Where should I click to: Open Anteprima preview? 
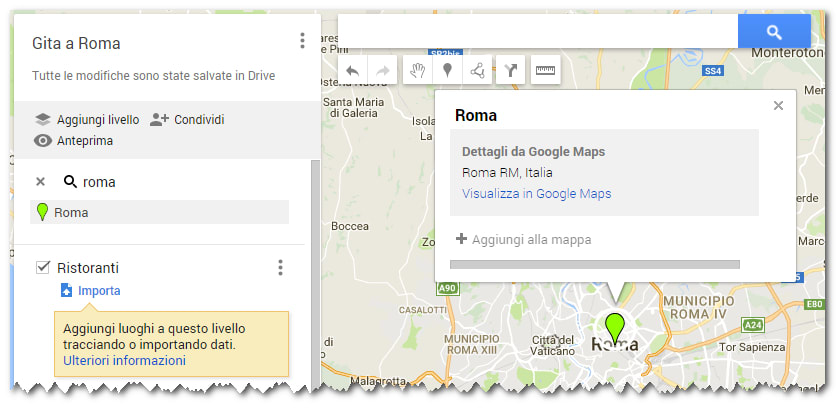click(x=74, y=141)
